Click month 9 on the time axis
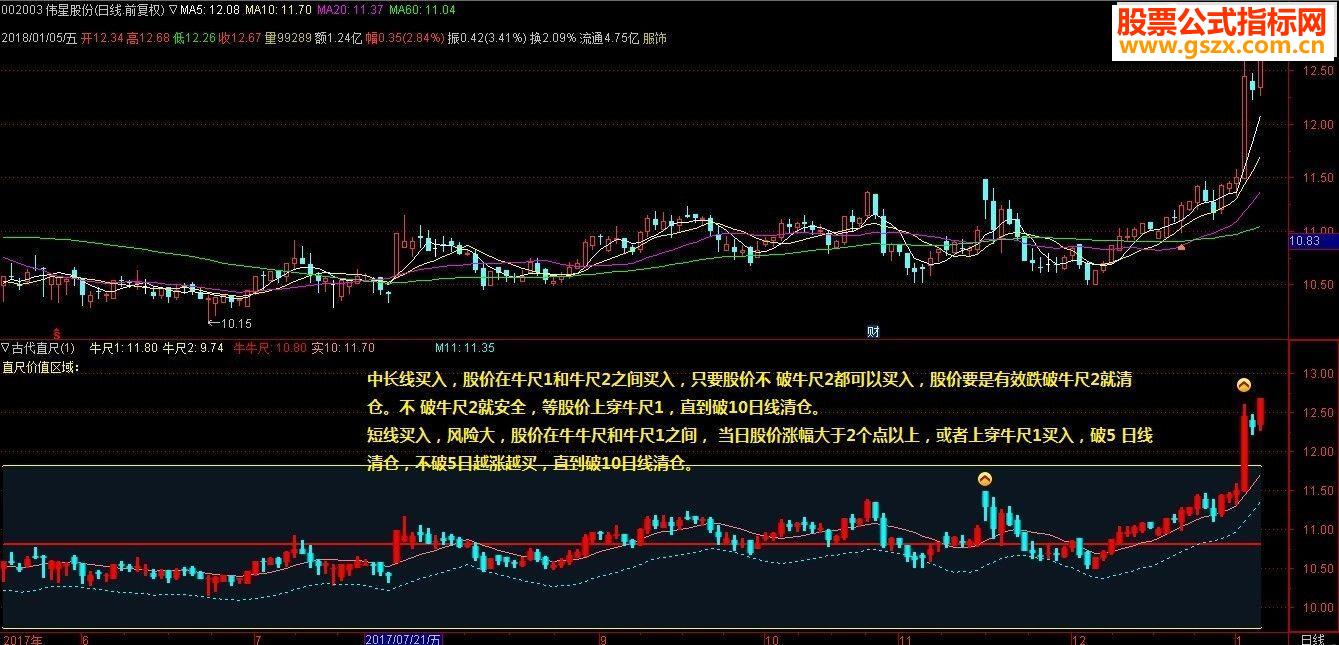Viewport: 1339px width, 645px height. pos(603,638)
